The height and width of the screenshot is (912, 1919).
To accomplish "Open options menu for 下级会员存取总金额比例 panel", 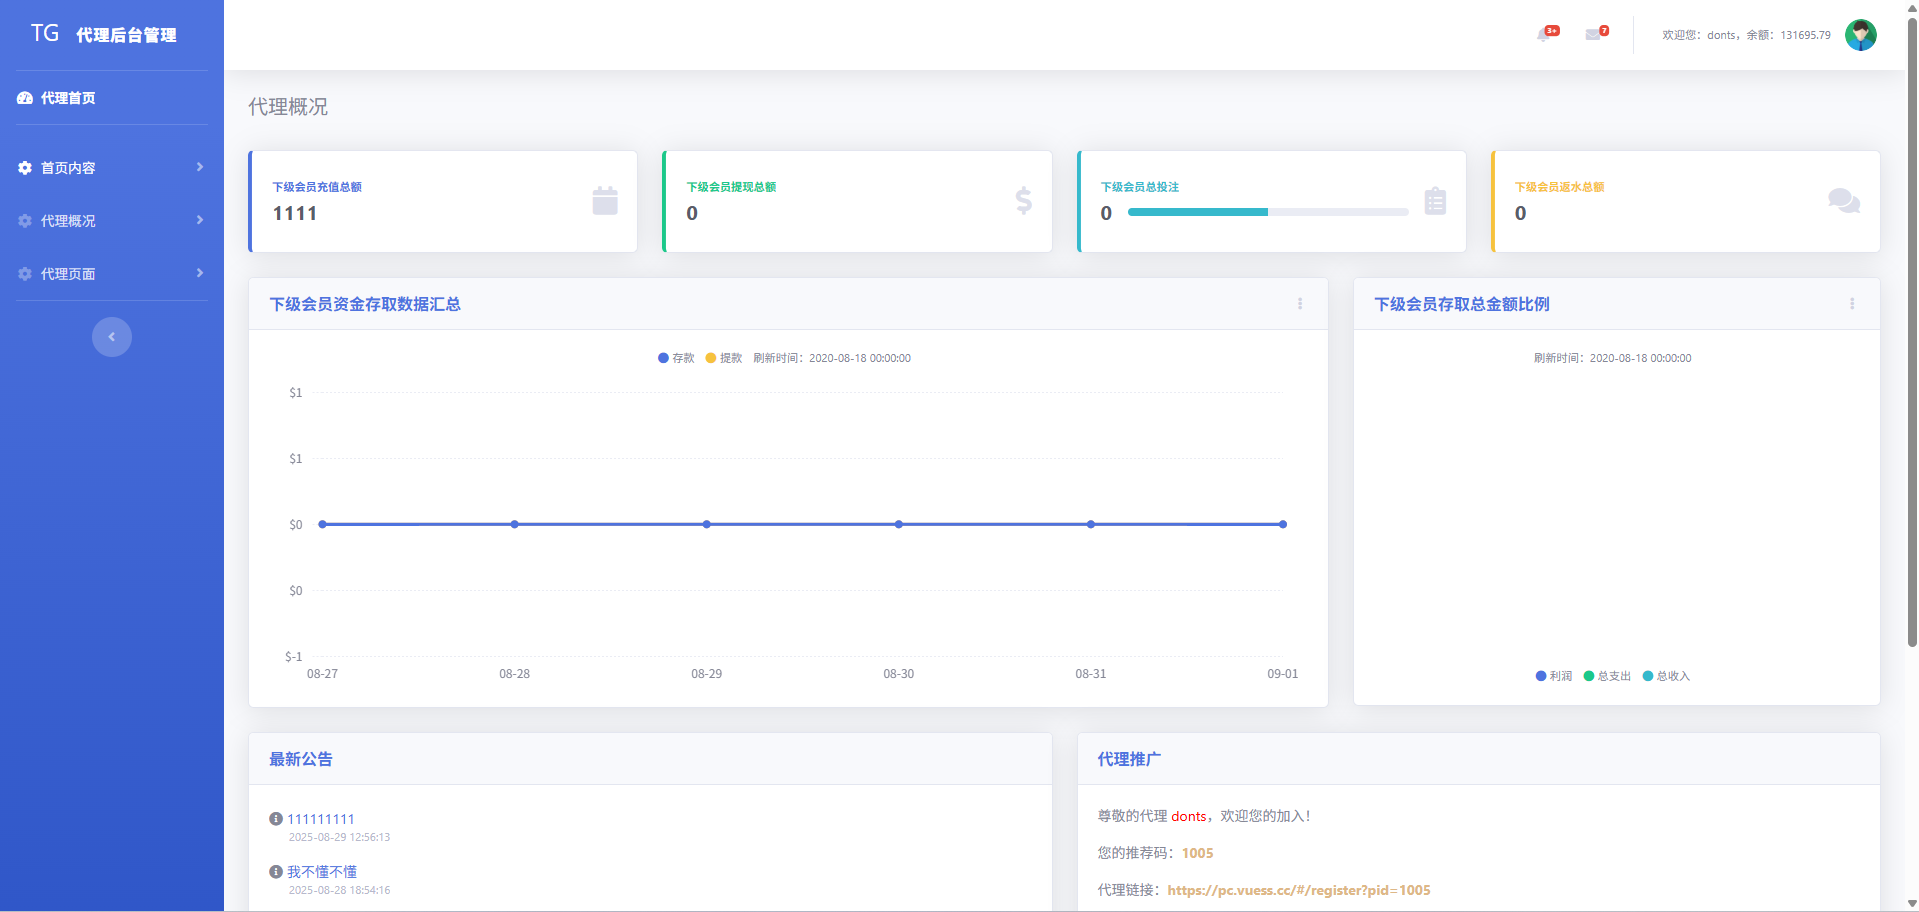I will pos(1852,304).
